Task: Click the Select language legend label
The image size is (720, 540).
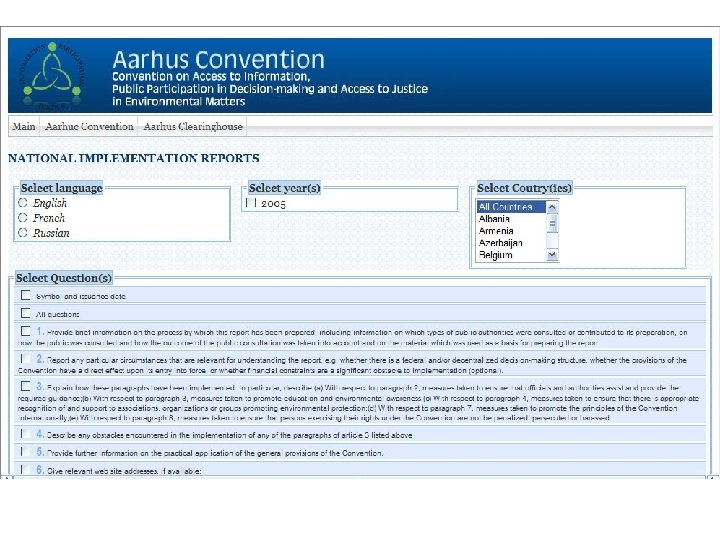Action: 62,188
